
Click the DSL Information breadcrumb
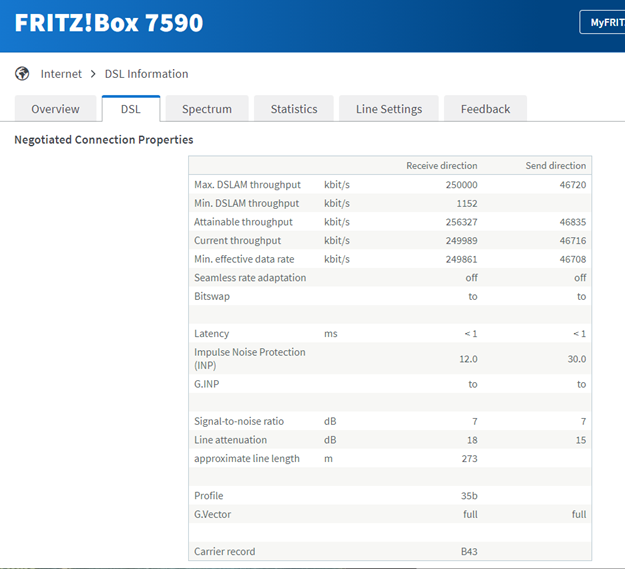[146, 74]
